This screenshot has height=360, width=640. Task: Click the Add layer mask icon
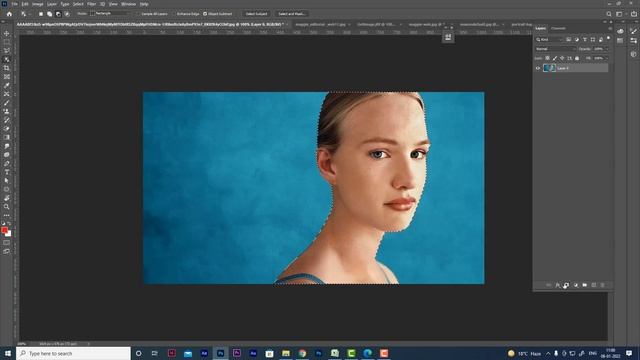coord(567,285)
